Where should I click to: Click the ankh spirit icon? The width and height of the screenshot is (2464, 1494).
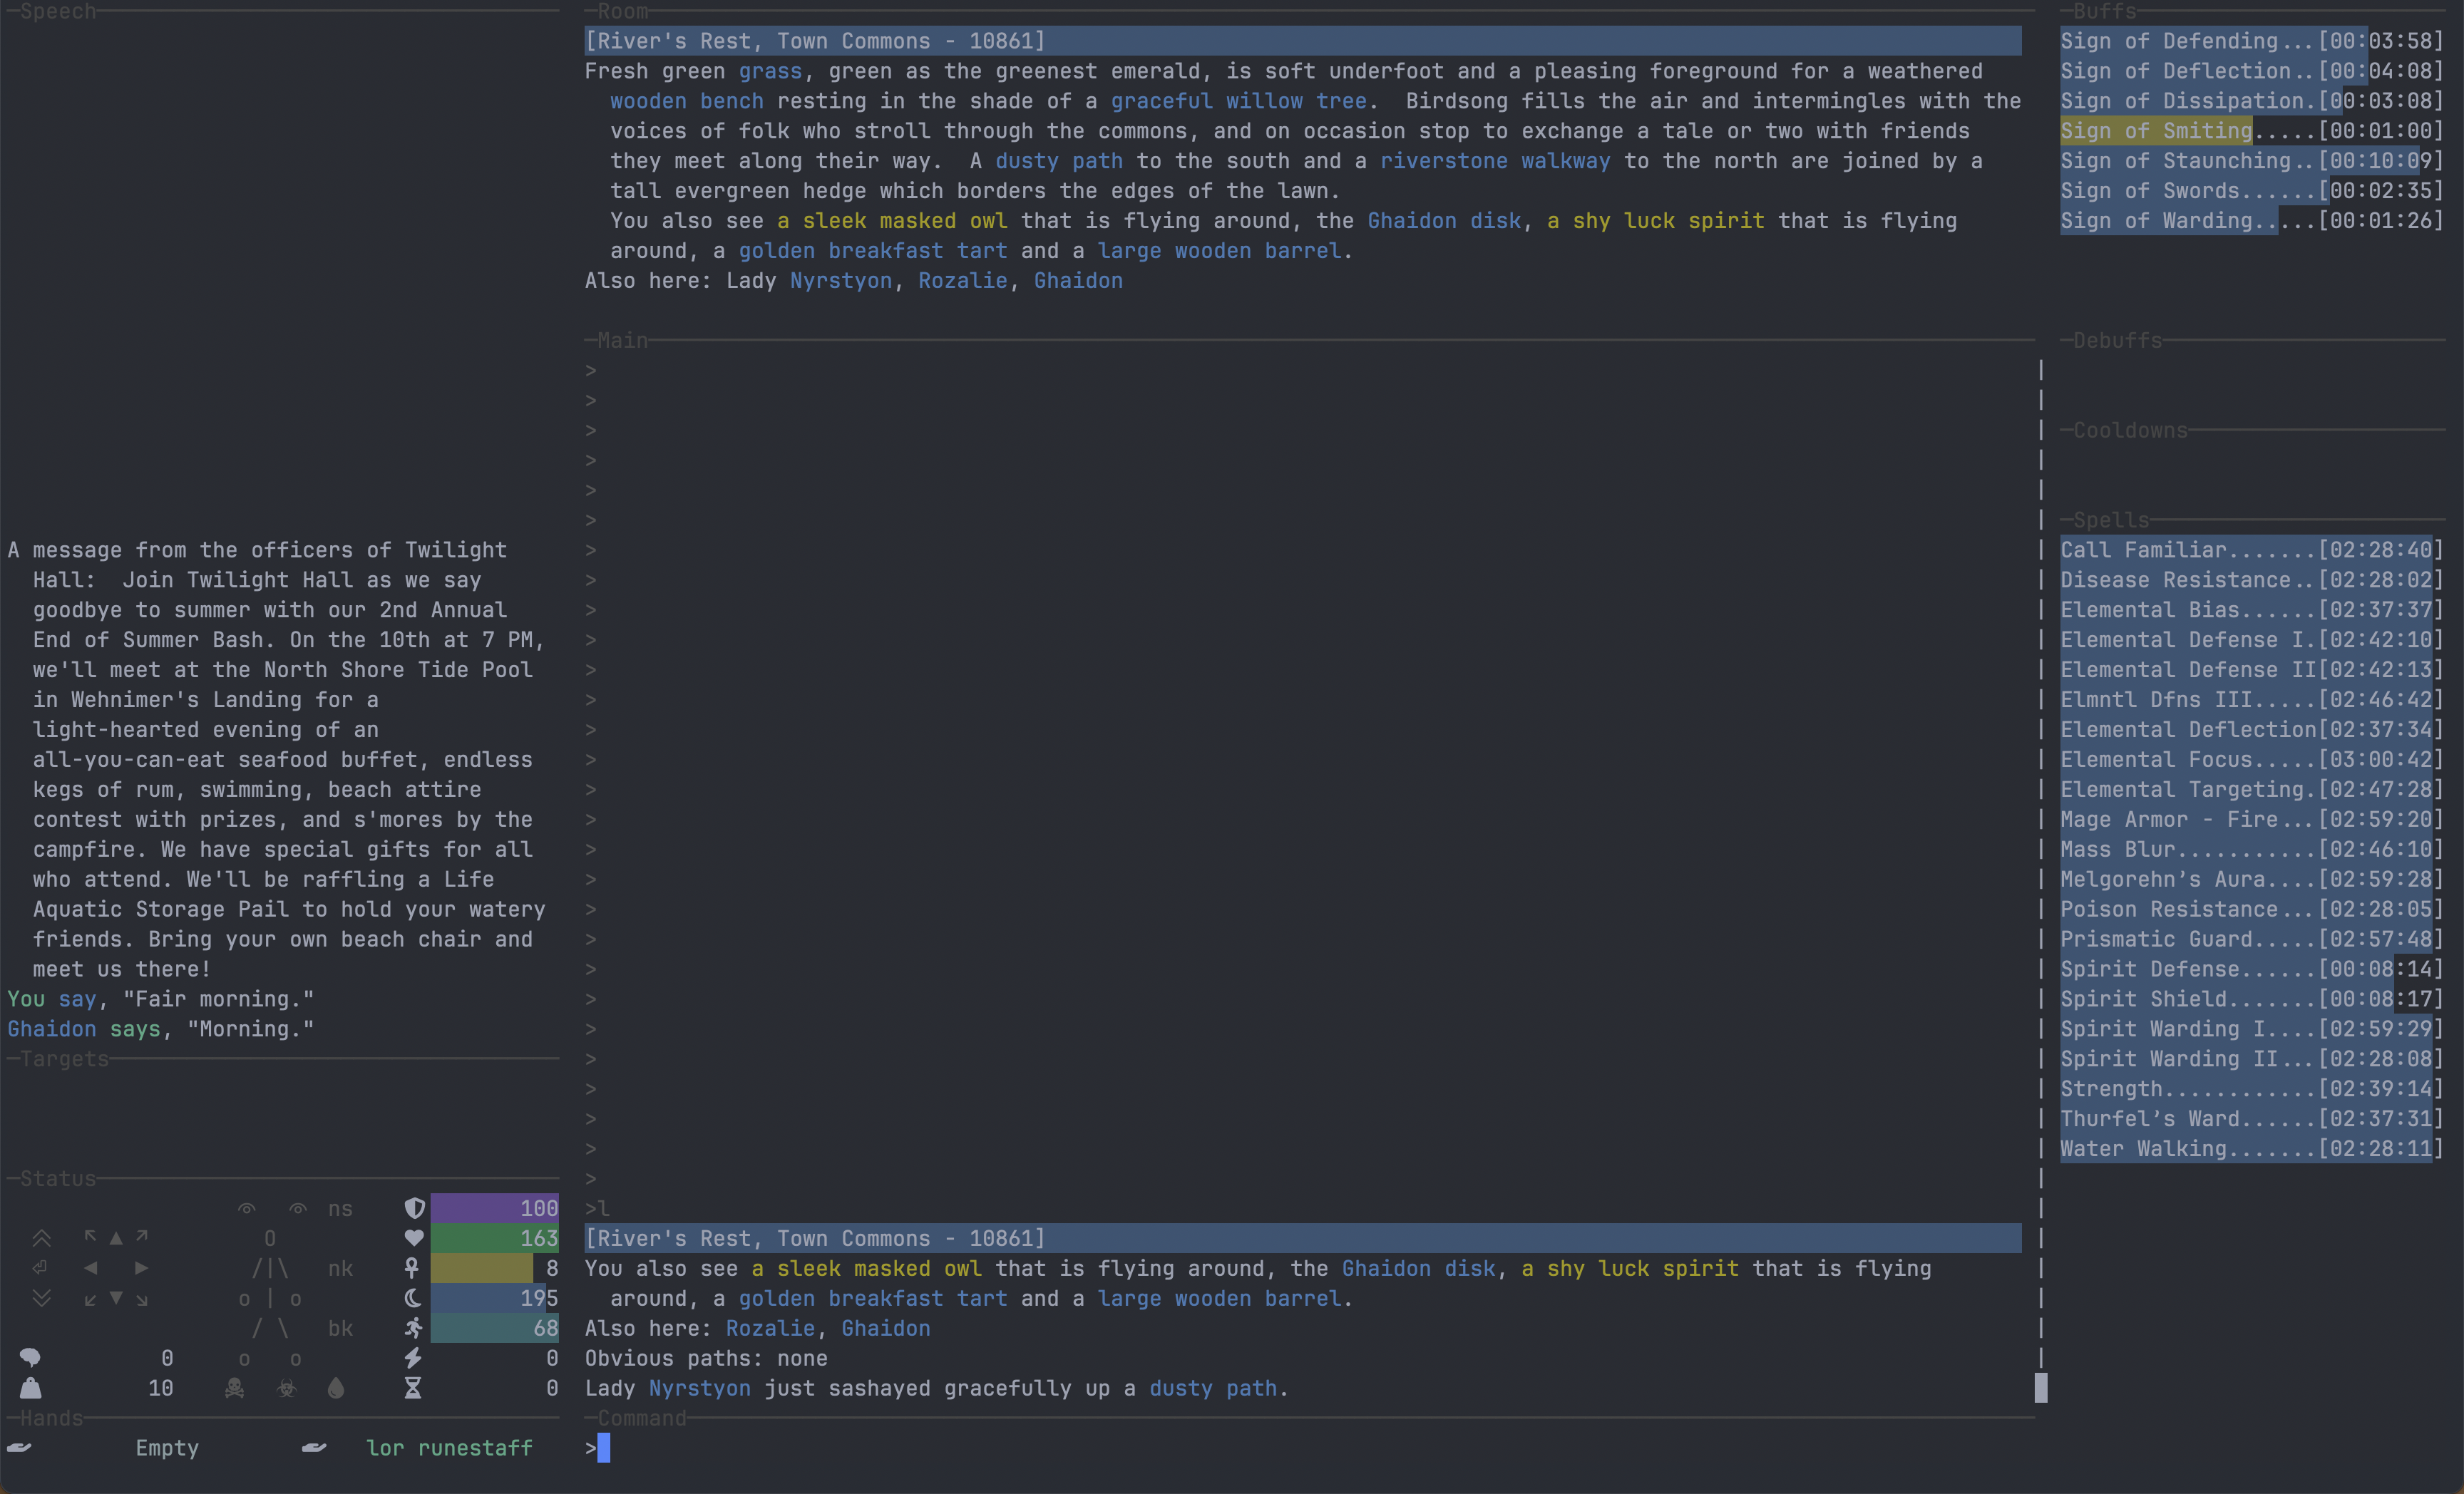(412, 1268)
